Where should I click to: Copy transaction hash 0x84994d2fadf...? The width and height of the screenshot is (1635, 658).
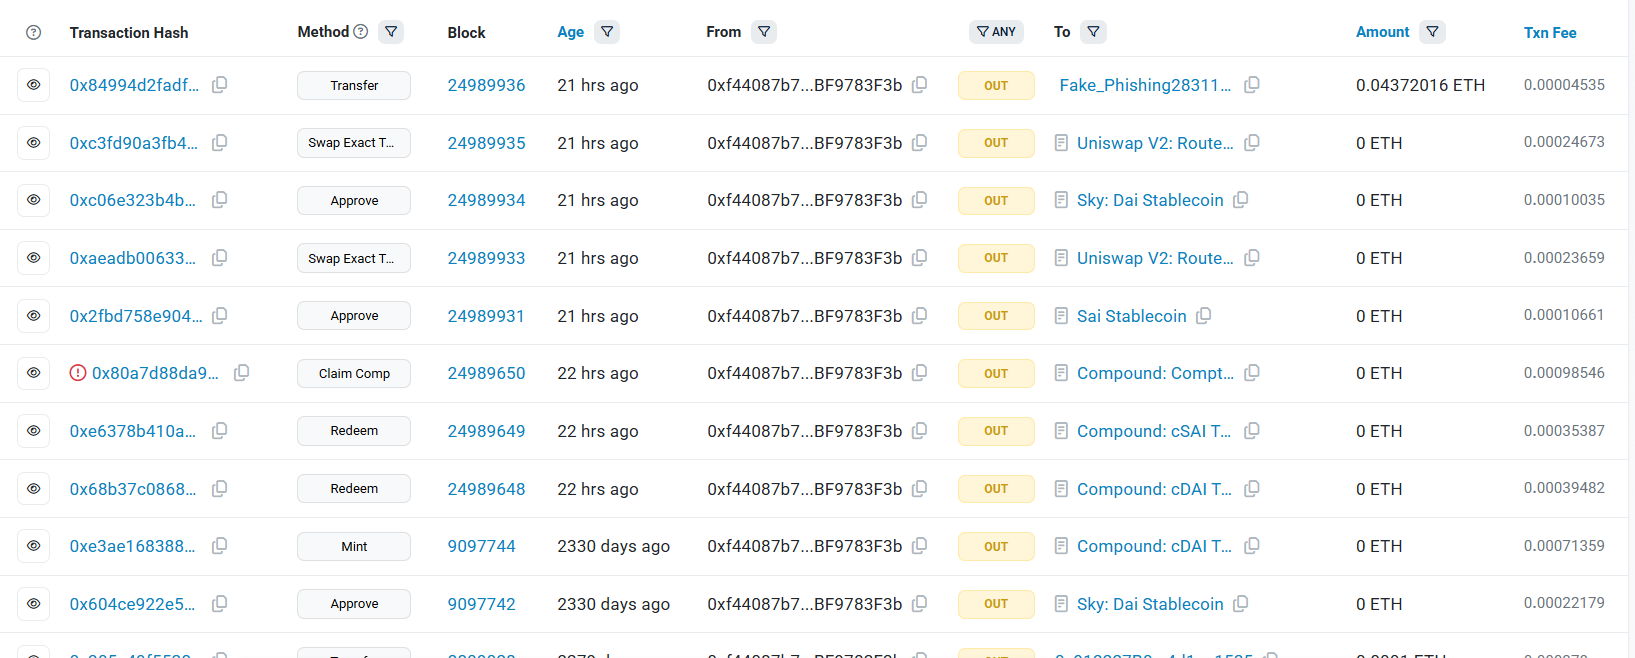[220, 85]
